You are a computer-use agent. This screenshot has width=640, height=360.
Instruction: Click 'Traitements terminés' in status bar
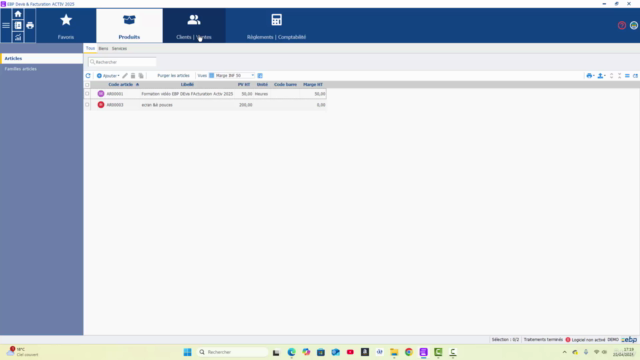click(x=543, y=340)
